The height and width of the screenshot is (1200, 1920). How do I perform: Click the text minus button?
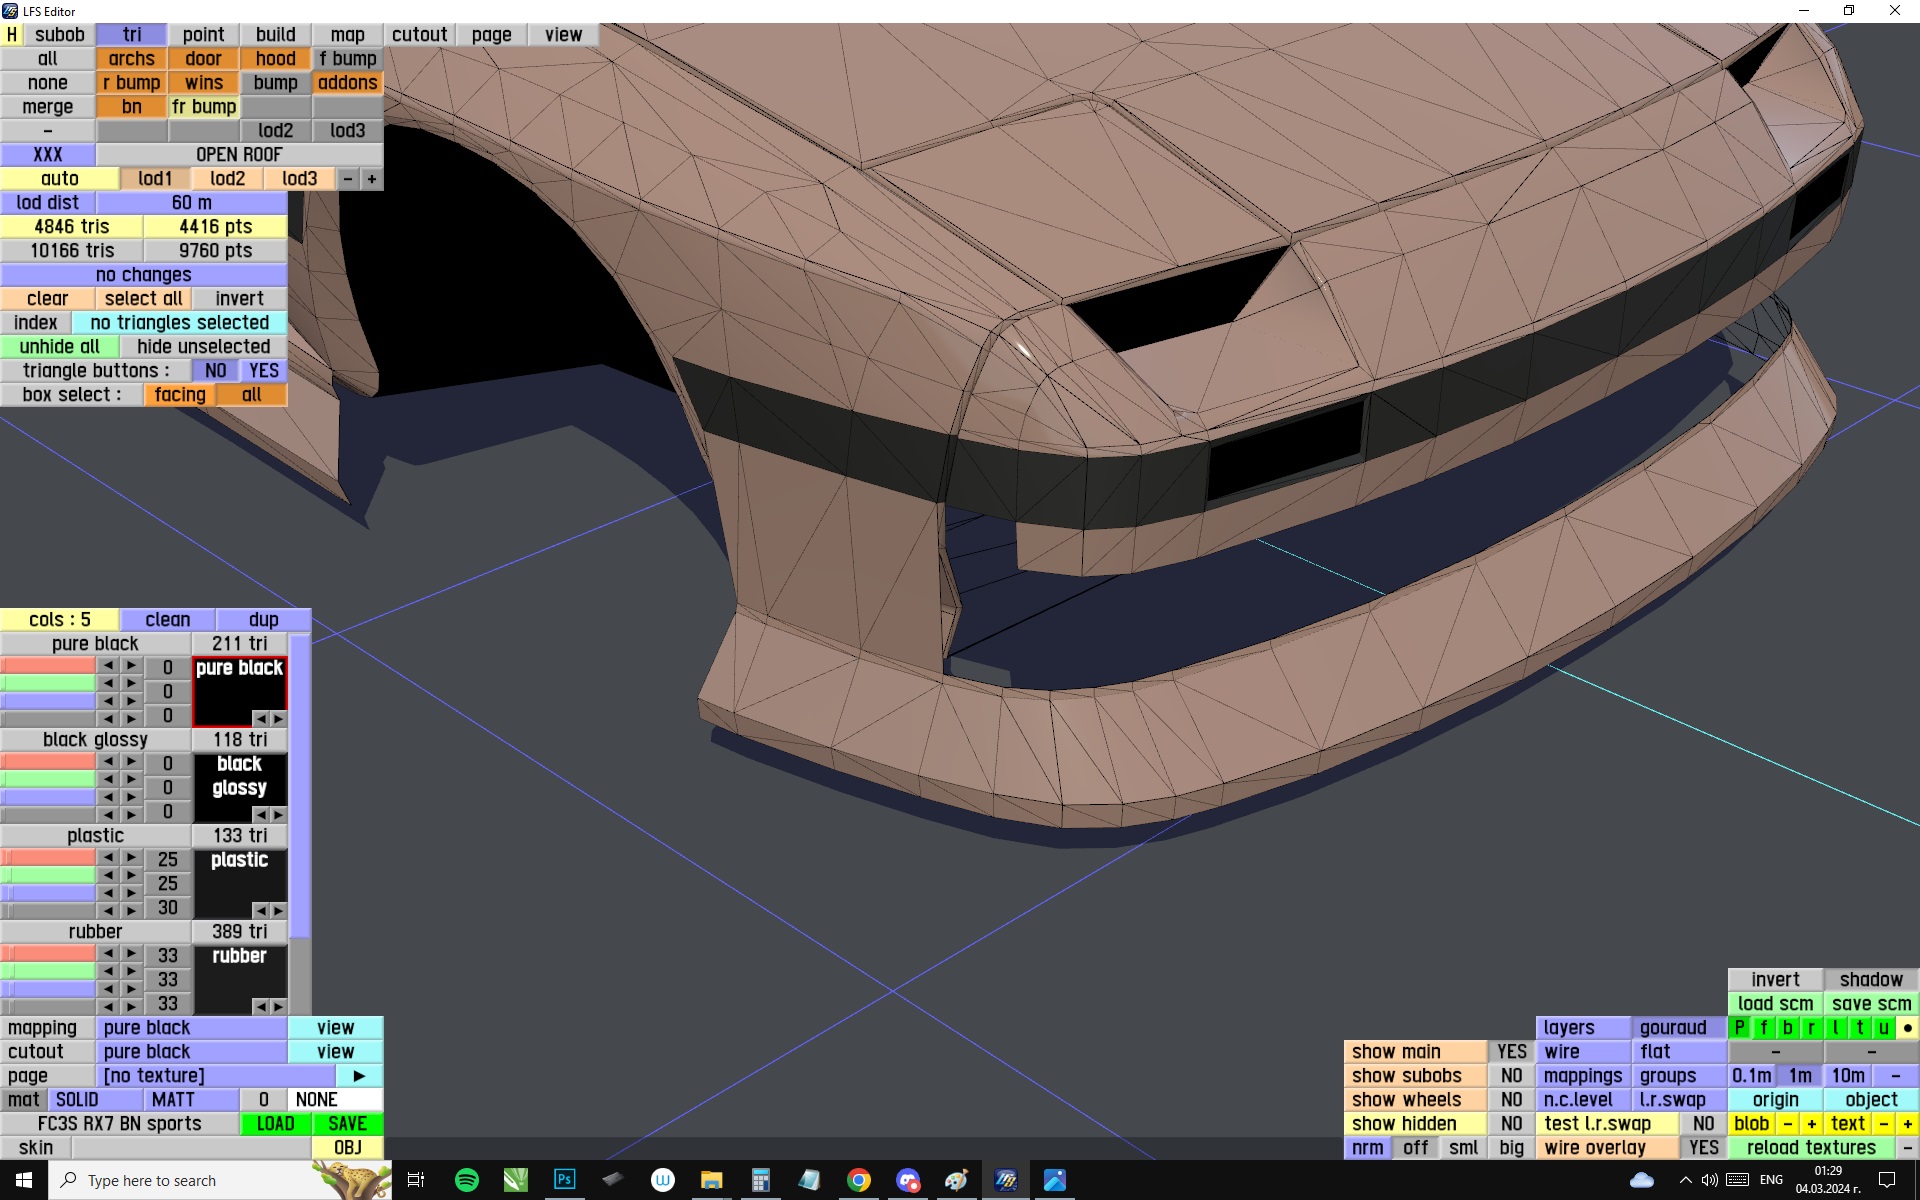tap(1883, 1124)
